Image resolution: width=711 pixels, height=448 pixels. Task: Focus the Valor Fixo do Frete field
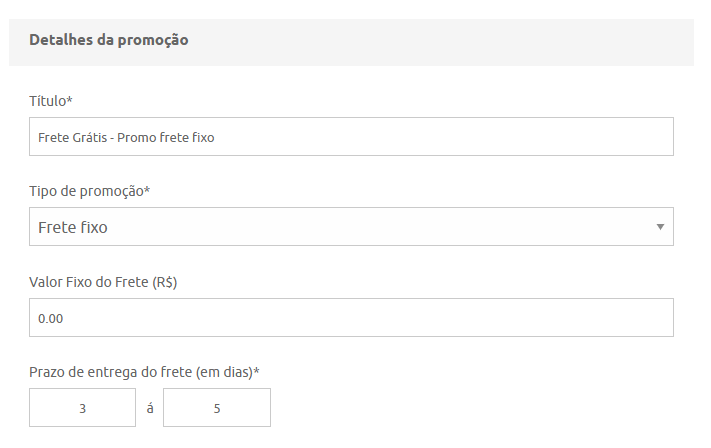point(350,318)
